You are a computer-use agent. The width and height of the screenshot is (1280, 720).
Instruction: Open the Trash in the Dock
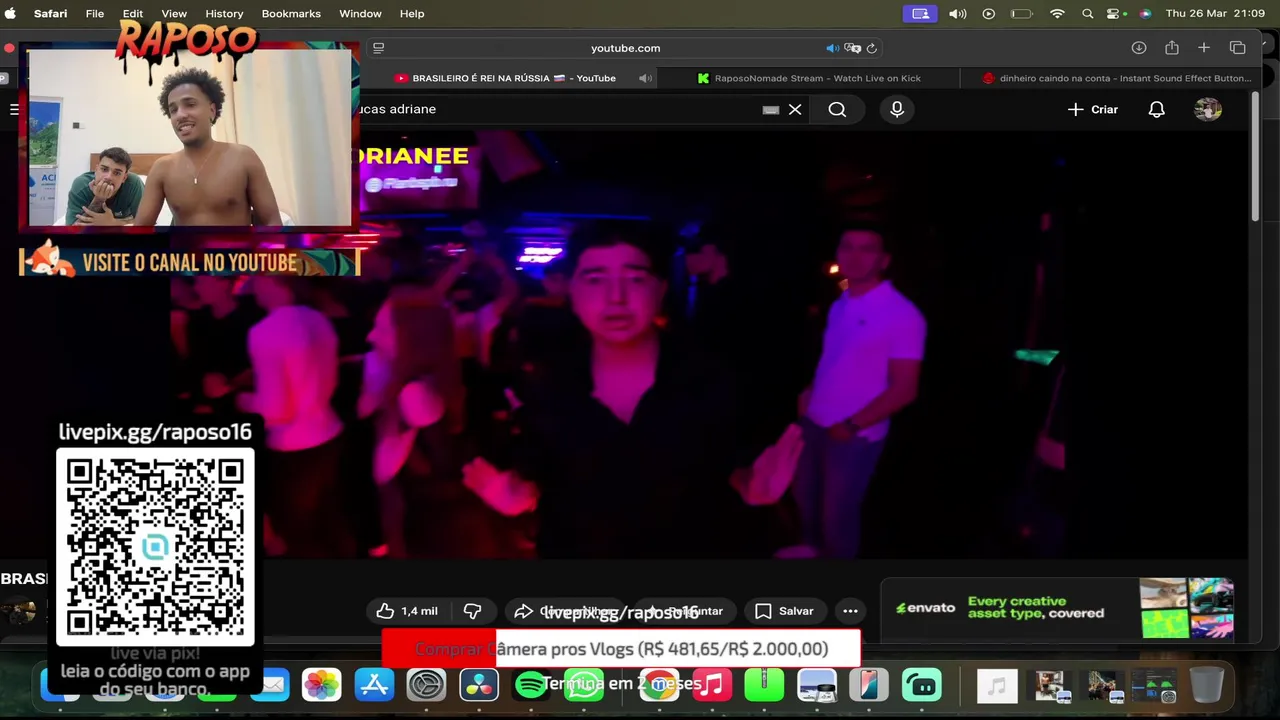[1207, 685]
